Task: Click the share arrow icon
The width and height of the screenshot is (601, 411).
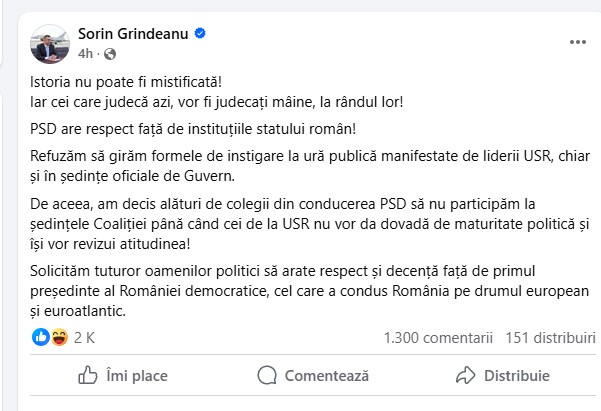Action: [x=464, y=376]
